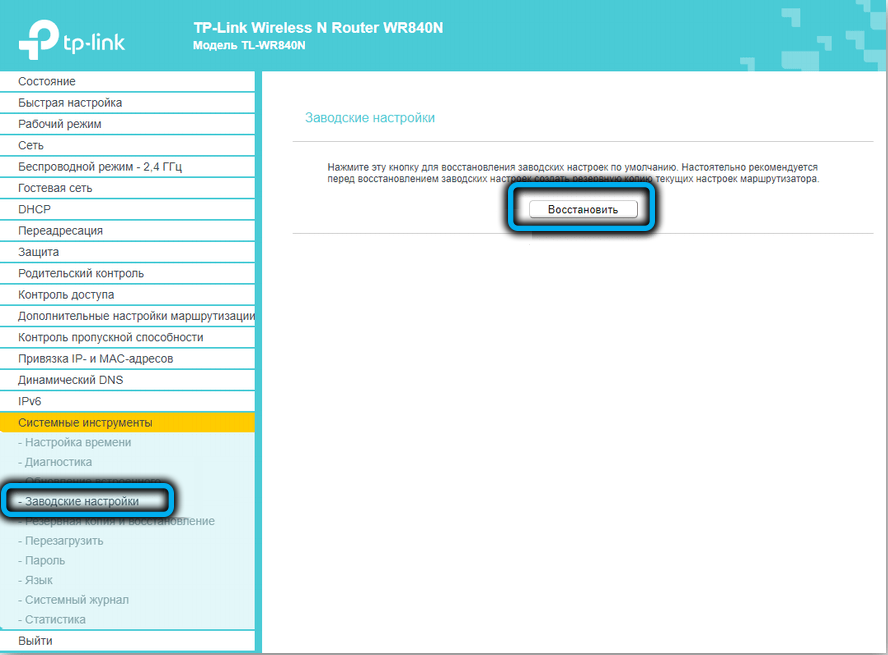Open Настройка времени submenu item
The image size is (888, 655).
(x=78, y=442)
